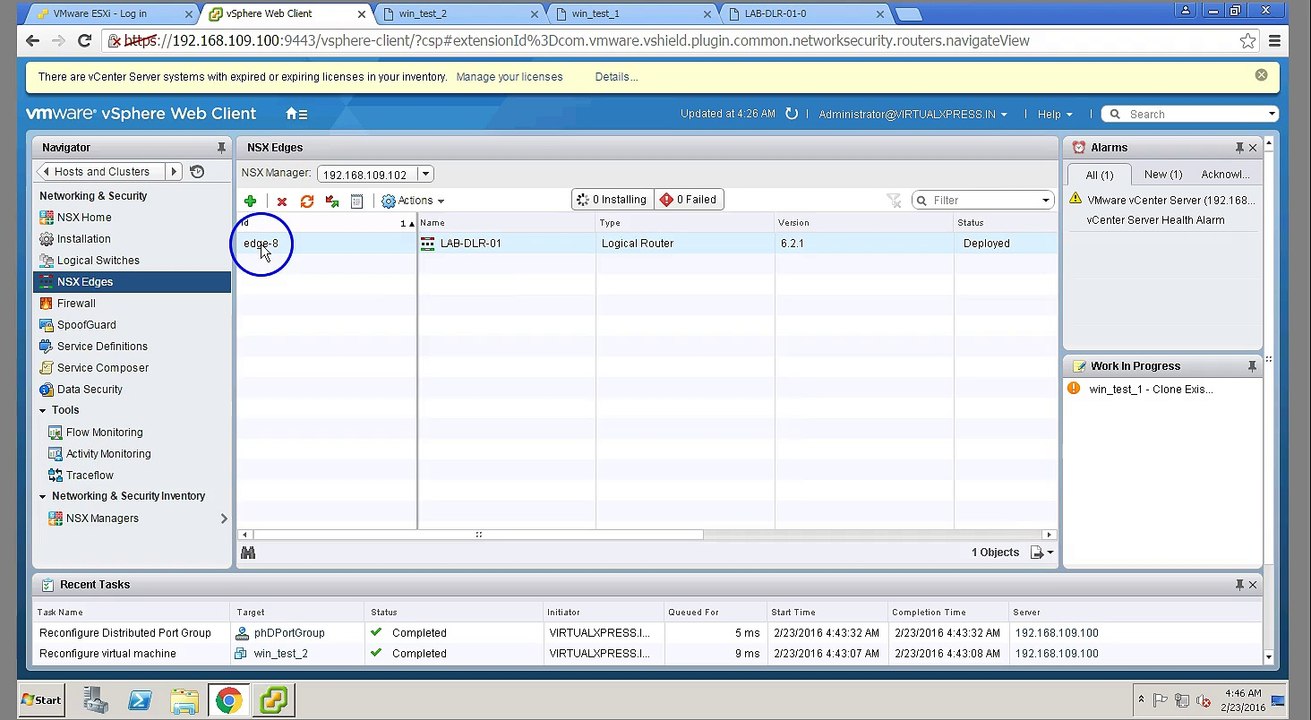The width and height of the screenshot is (1311, 720).
Task: Click the 0 Failed status button
Action: pyautogui.click(x=689, y=200)
